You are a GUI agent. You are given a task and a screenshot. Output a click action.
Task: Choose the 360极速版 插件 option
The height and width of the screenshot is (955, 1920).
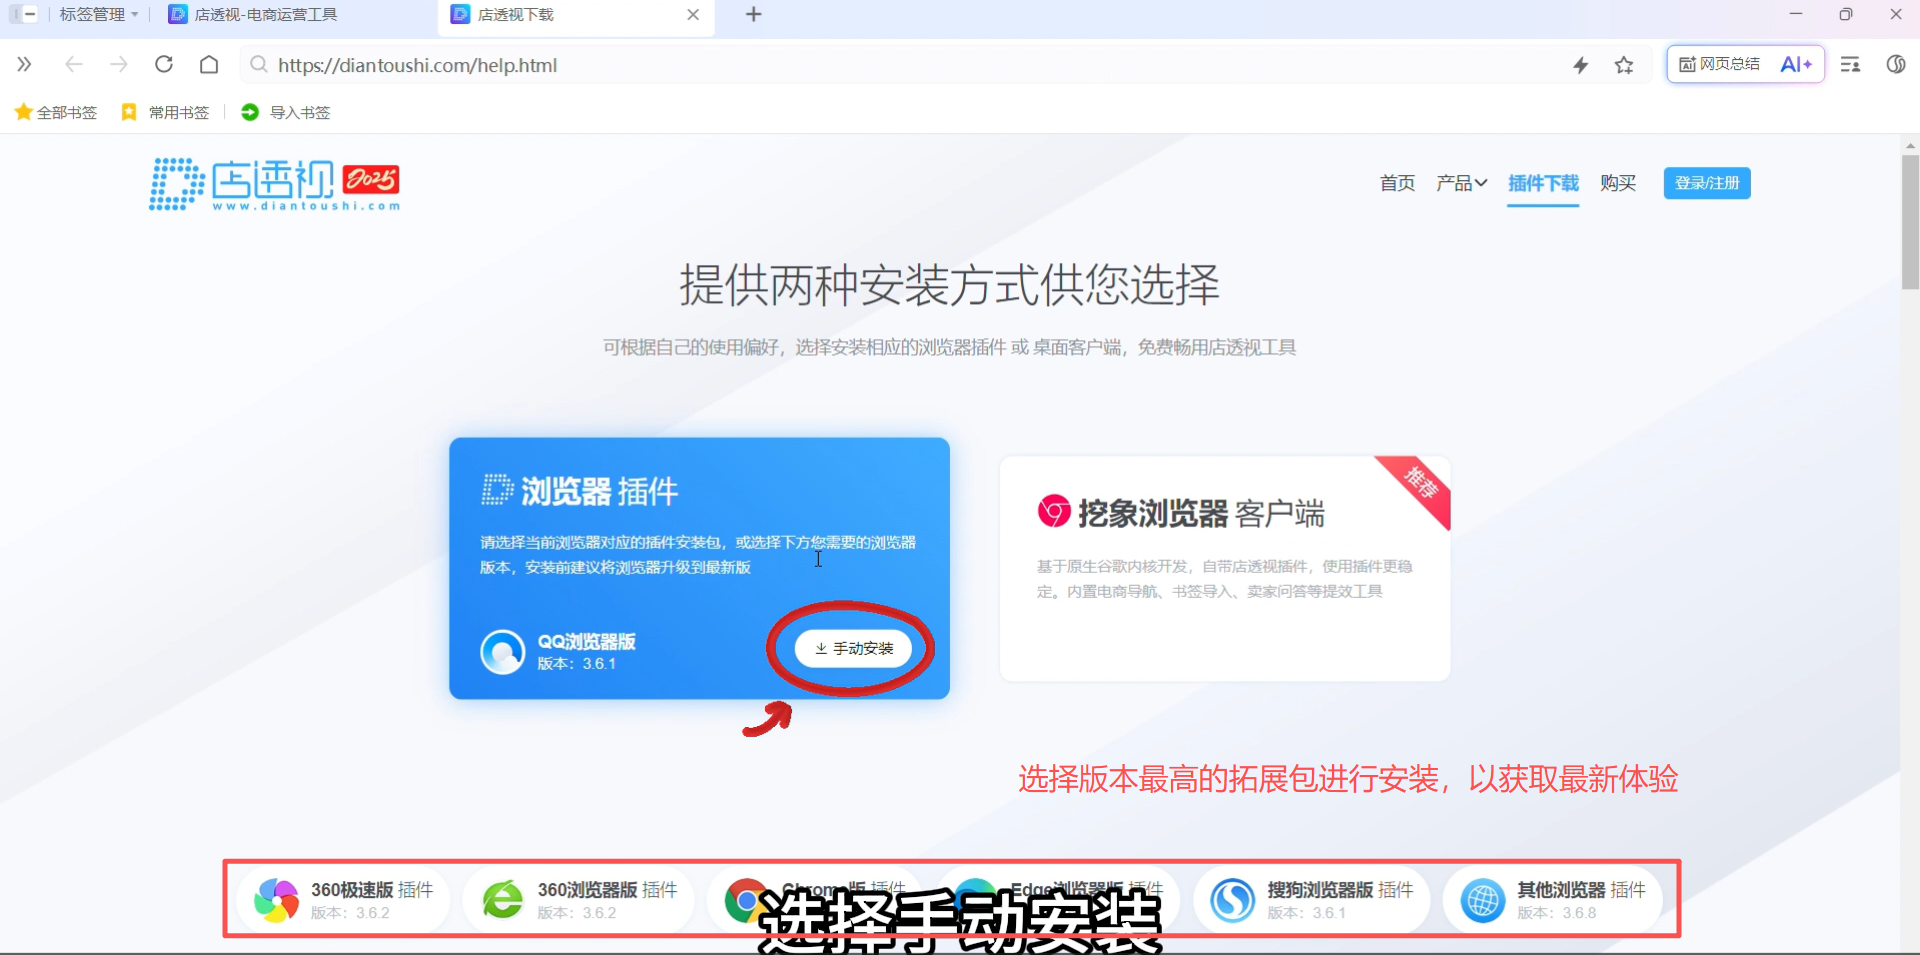[343, 900]
